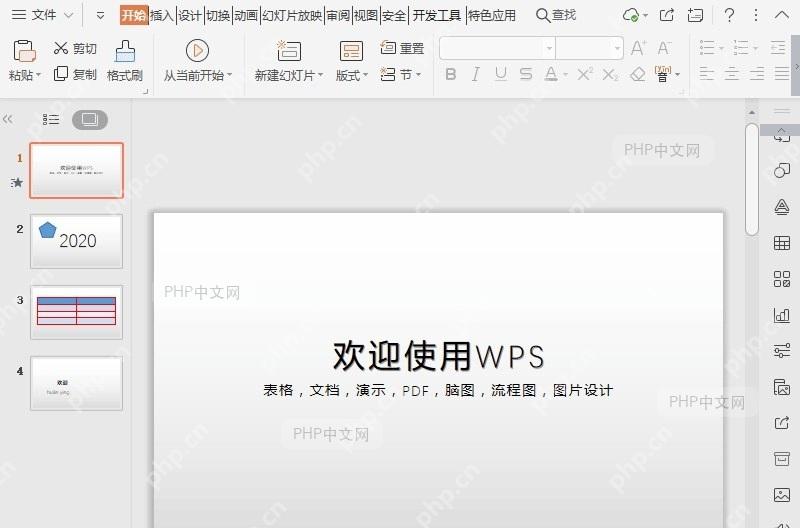
Task: Toggle Underline formatting
Action: click(x=501, y=74)
